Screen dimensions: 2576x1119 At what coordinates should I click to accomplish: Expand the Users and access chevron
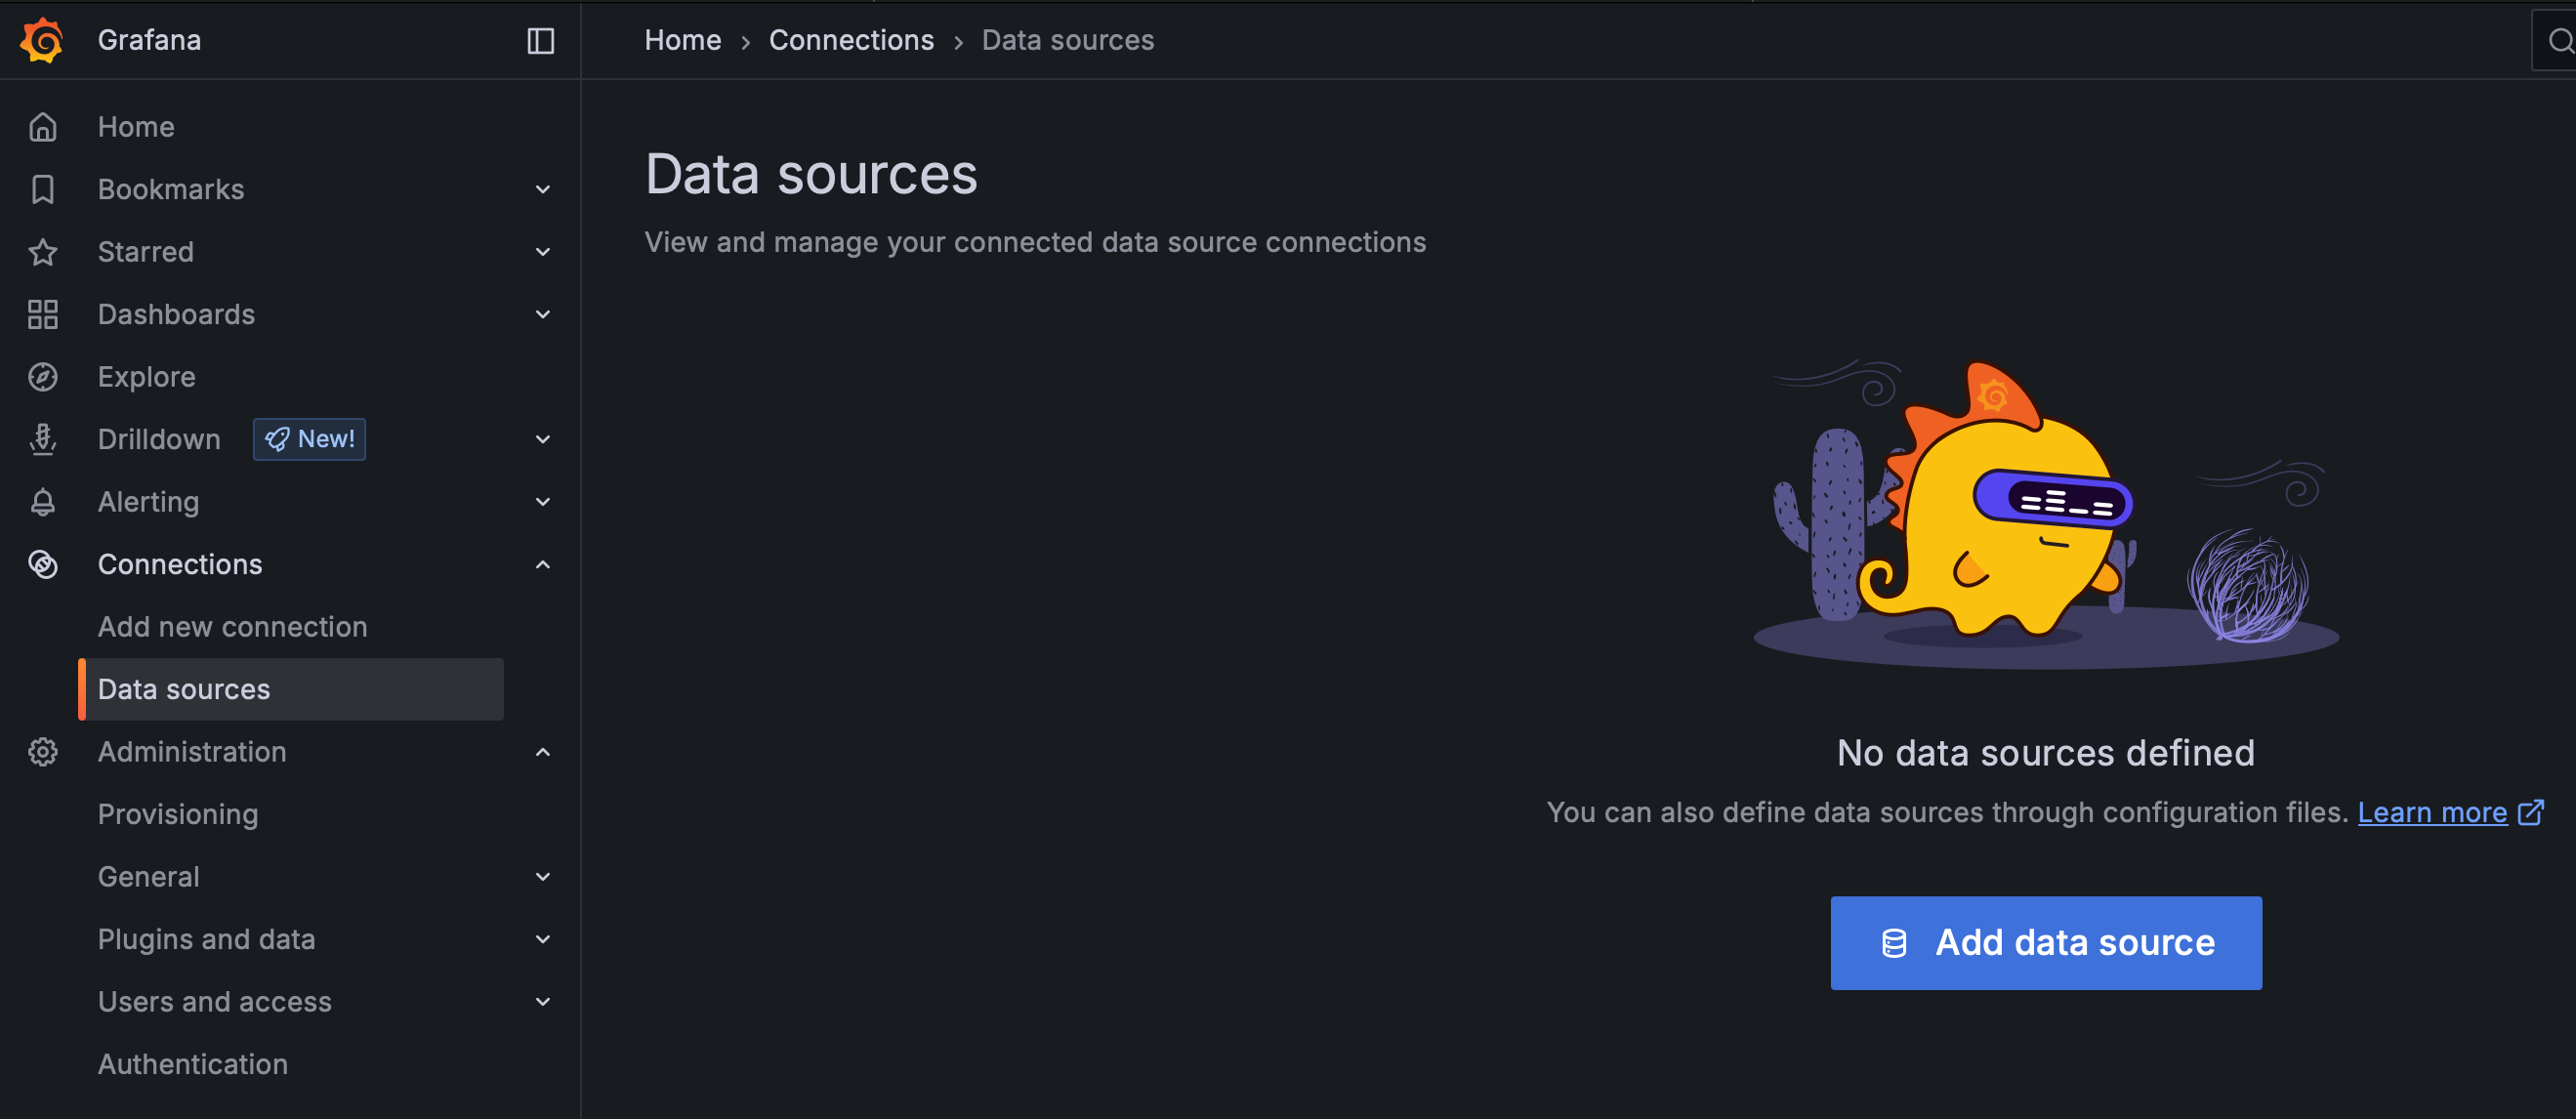(542, 1002)
